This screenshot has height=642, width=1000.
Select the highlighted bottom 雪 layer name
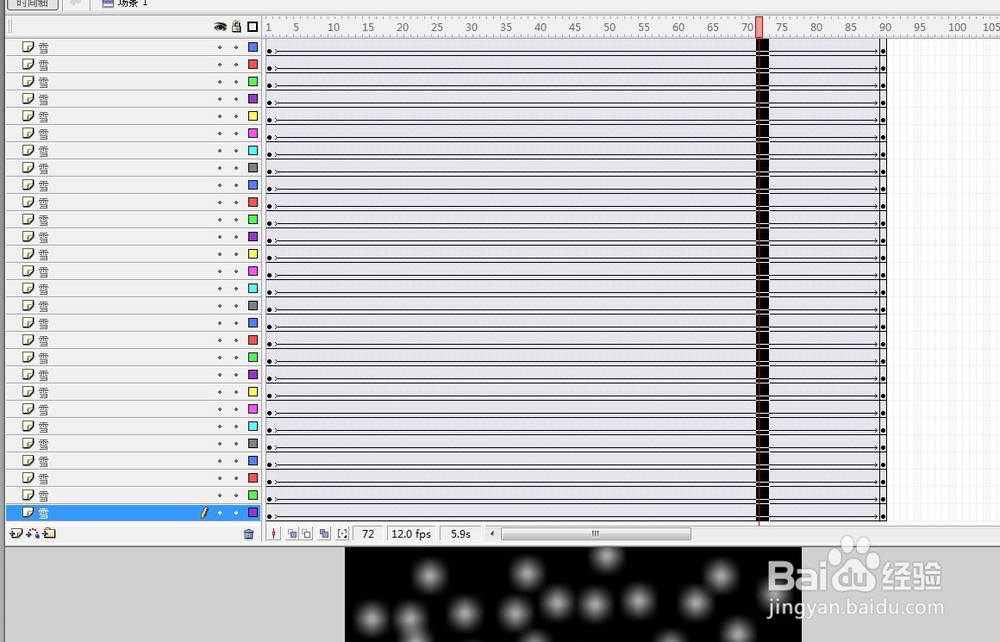coord(43,513)
